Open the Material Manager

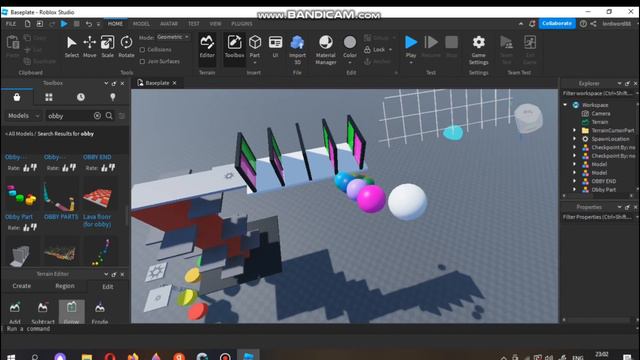tap(325, 50)
